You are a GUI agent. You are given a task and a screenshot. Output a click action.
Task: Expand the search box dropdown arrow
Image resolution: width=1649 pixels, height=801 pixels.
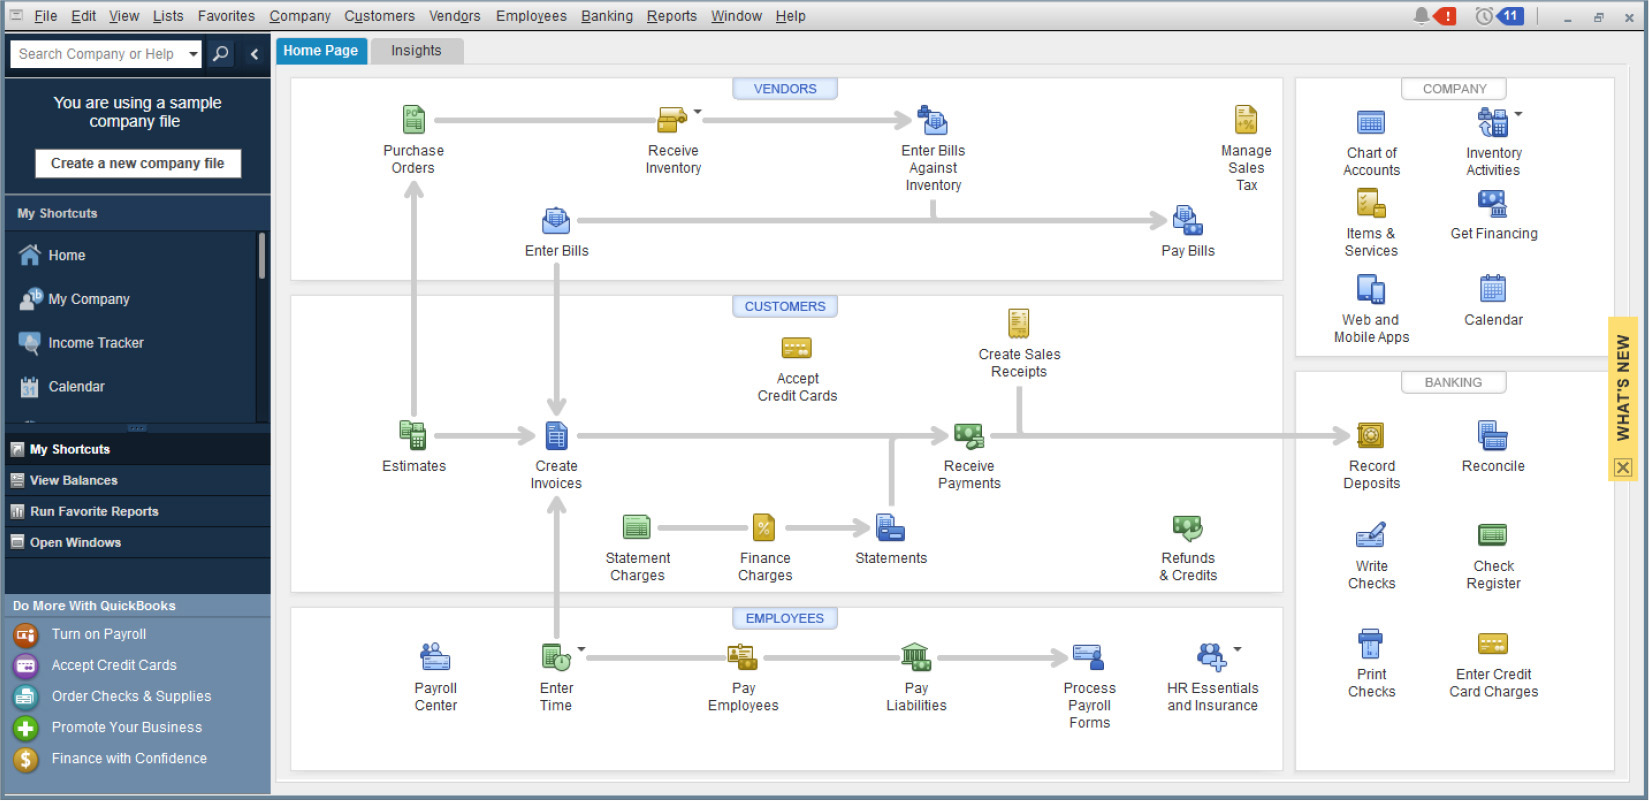click(193, 54)
